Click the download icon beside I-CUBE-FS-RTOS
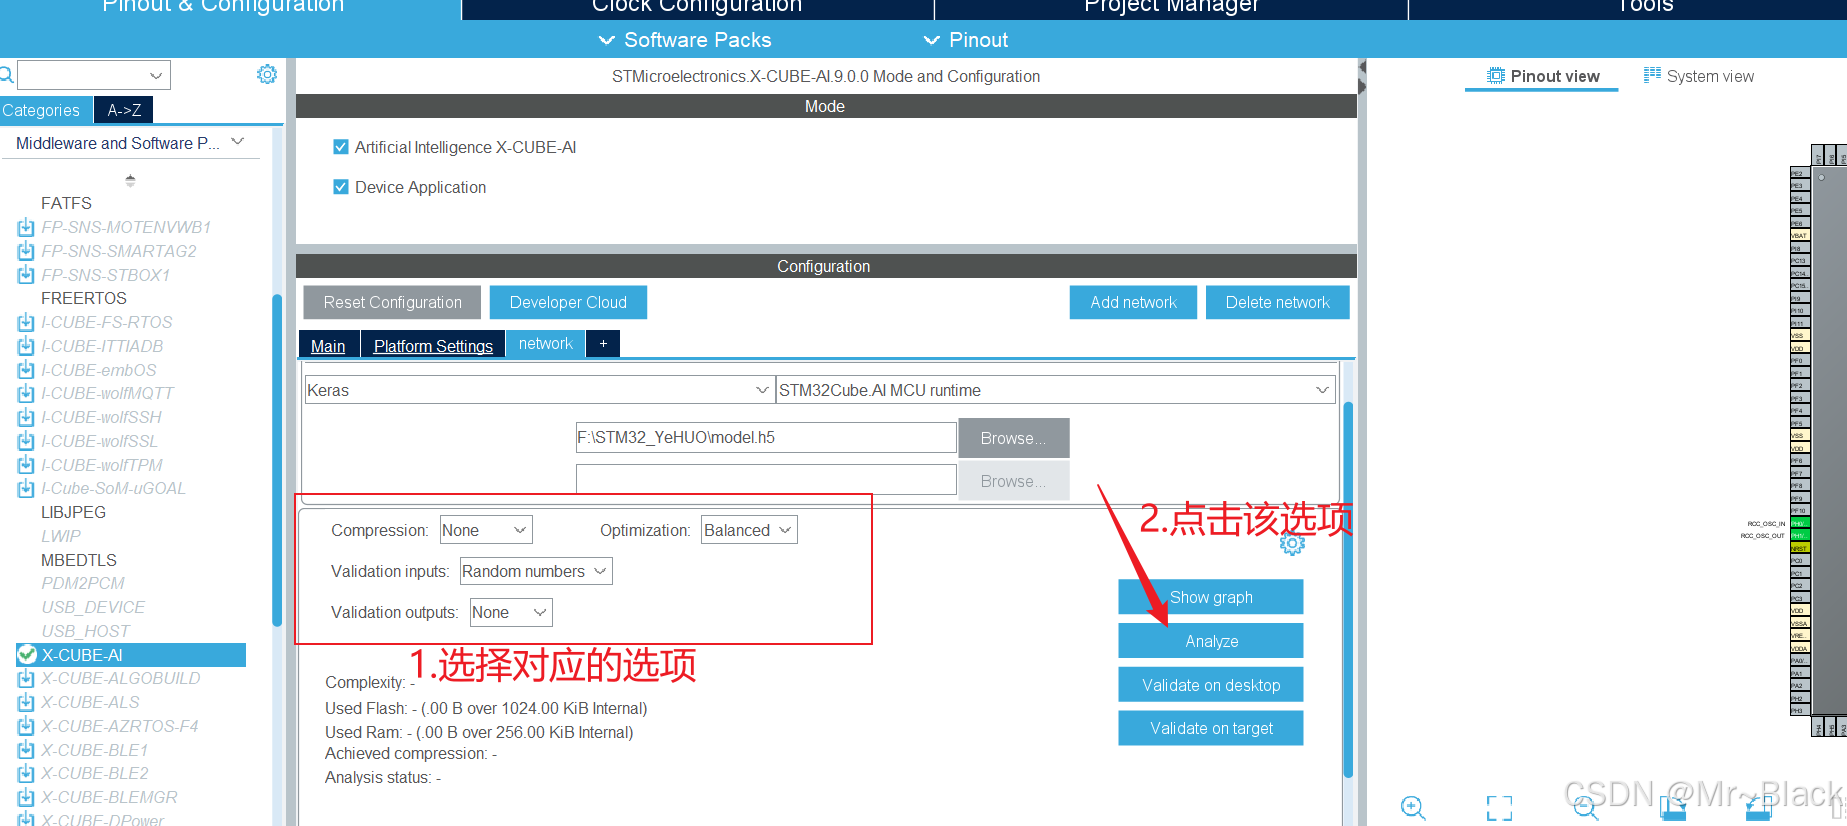Image resolution: width=1847 pixels, height=826 pixels. (26, 323)
